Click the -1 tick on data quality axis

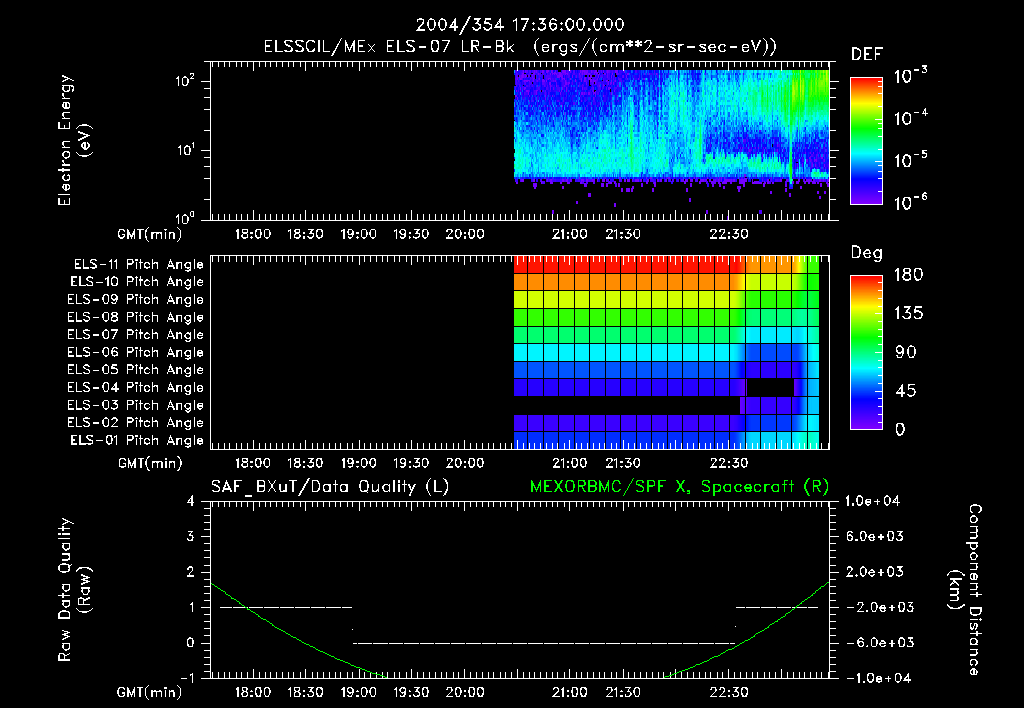coord(187,678)
